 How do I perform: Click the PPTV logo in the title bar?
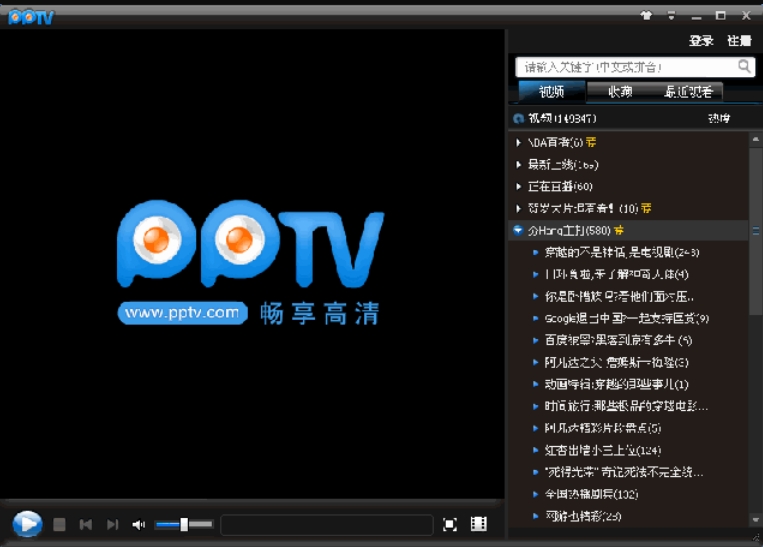[x=30, y=18]
